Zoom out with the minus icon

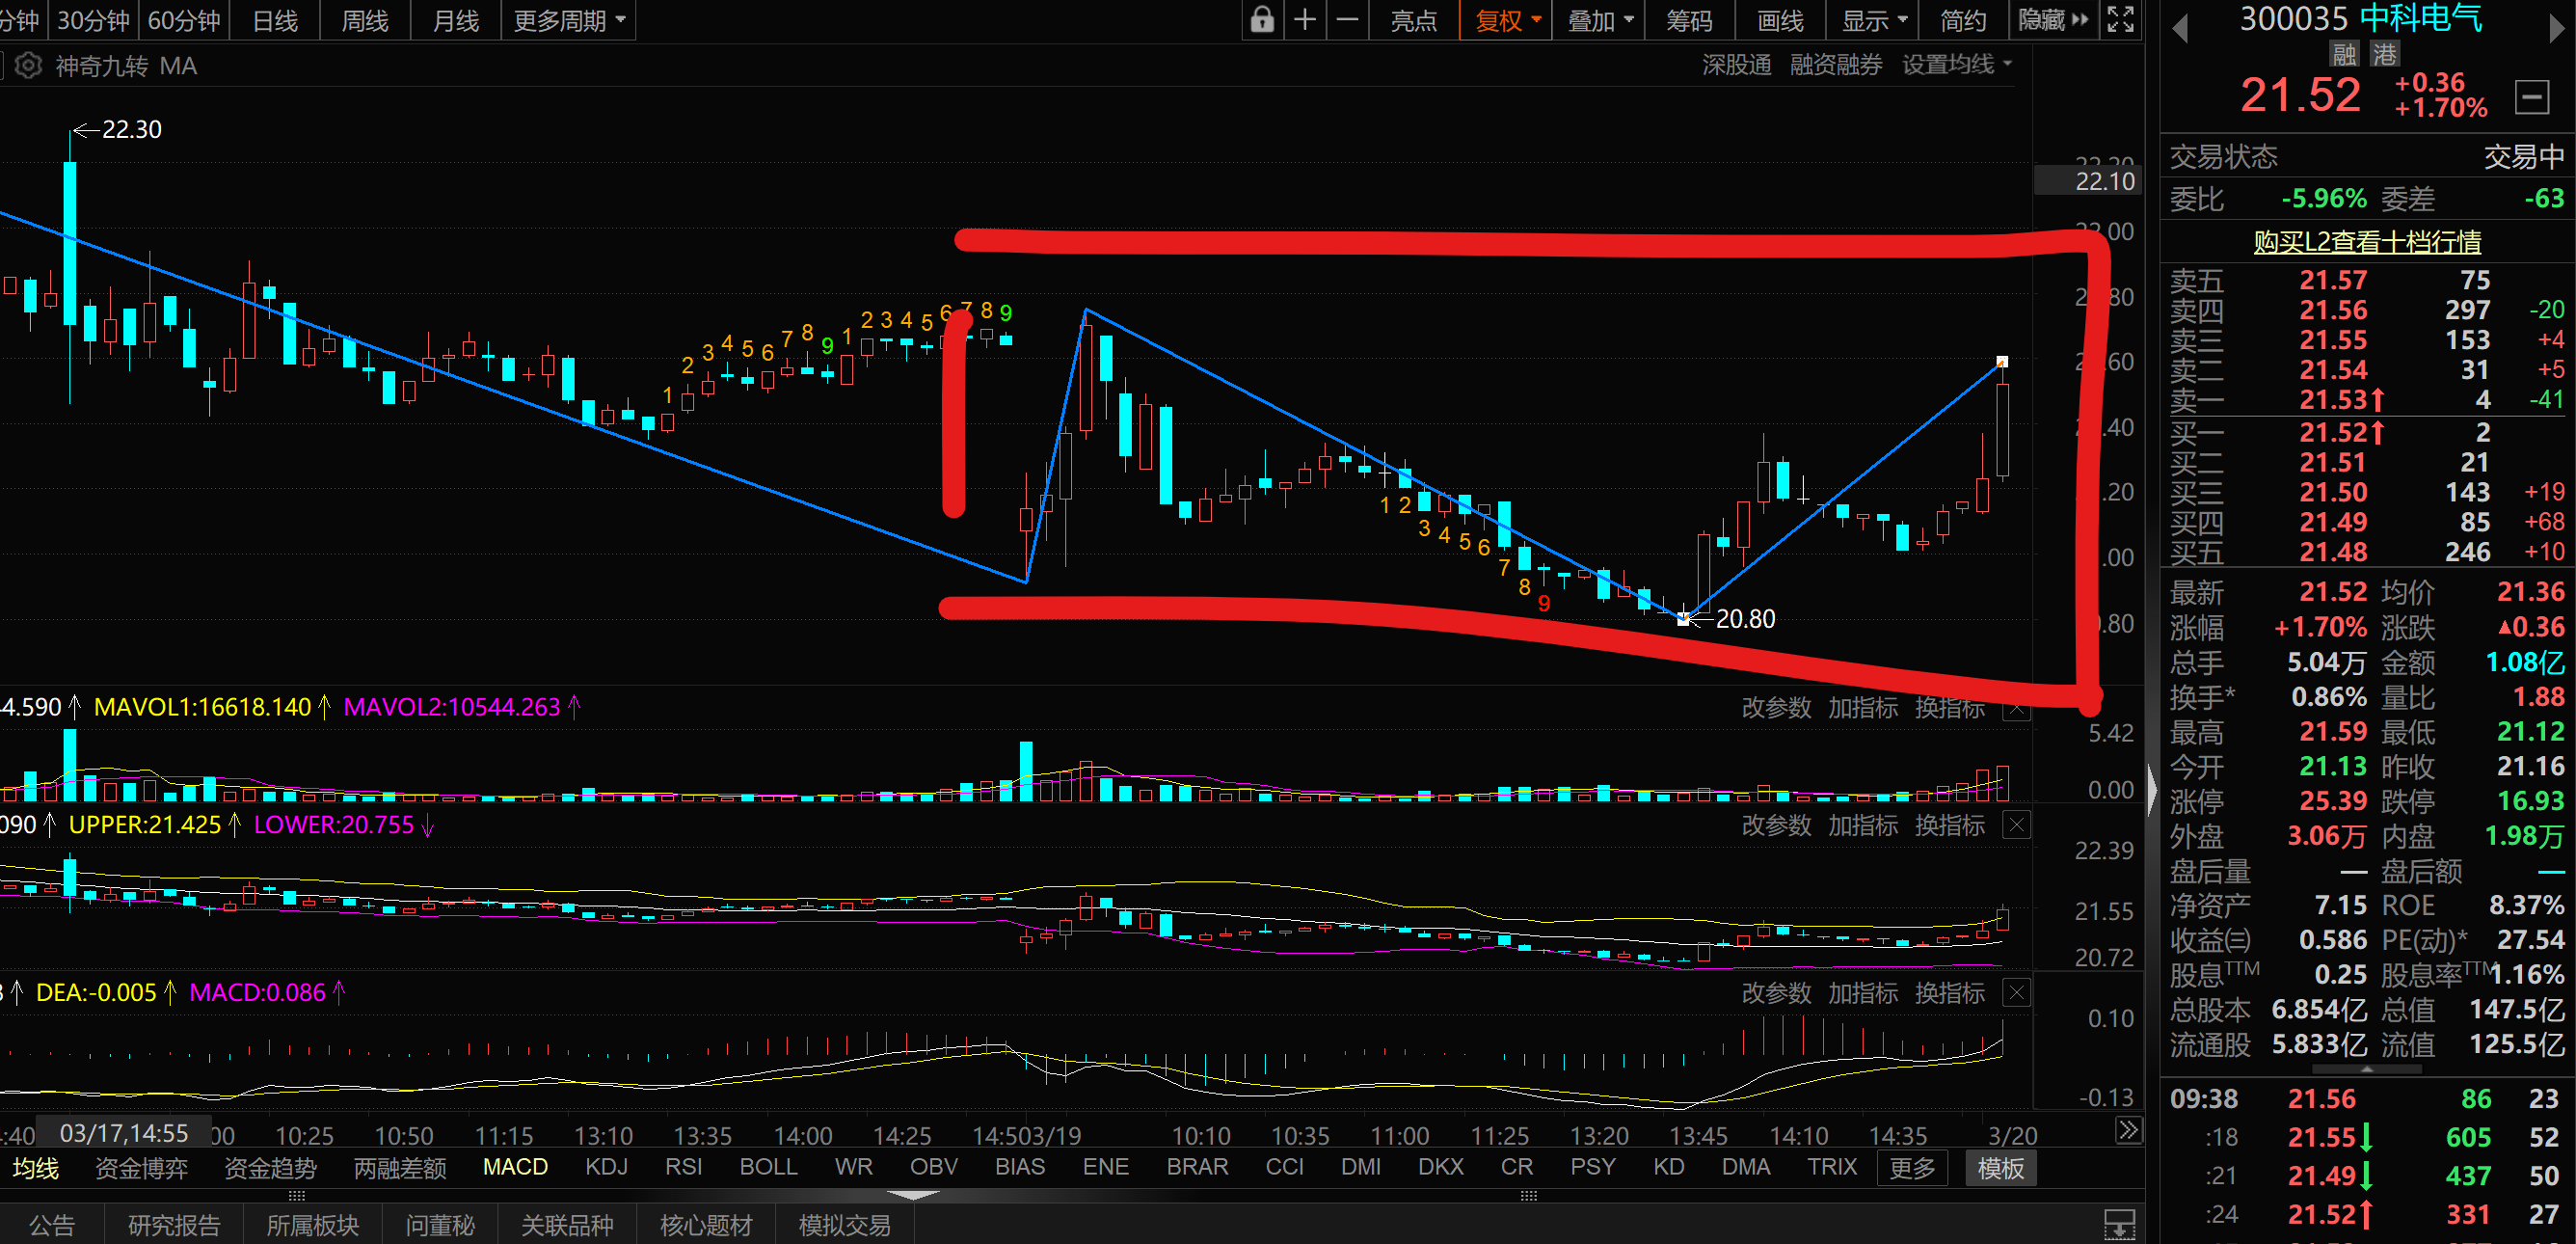[1348, 20]
